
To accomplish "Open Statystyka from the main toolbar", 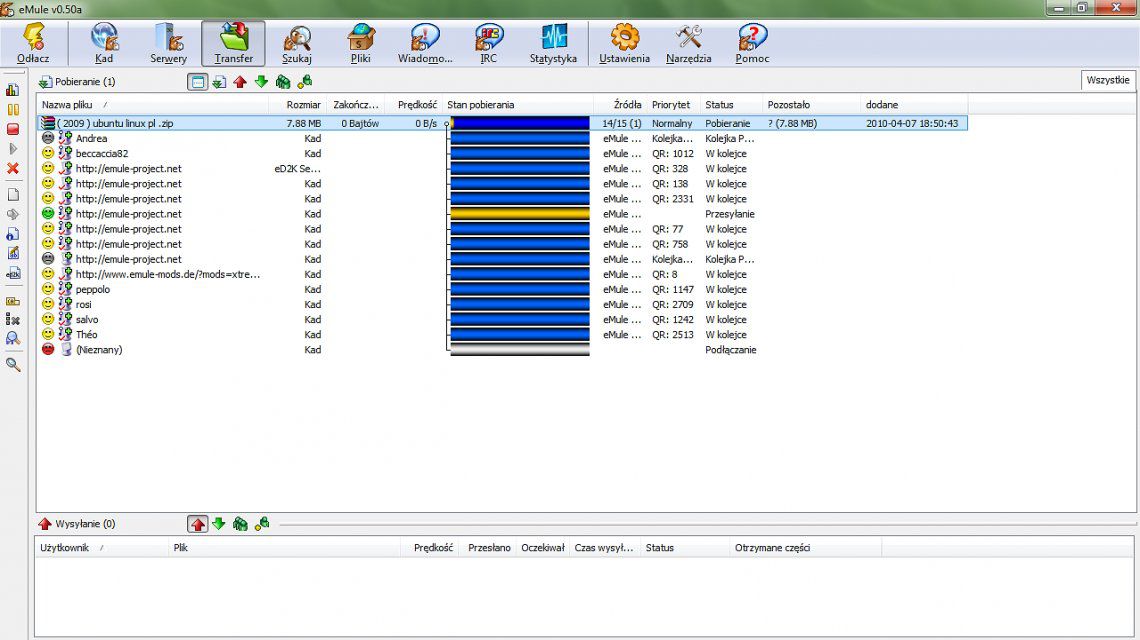I will [x=553, y=43].
